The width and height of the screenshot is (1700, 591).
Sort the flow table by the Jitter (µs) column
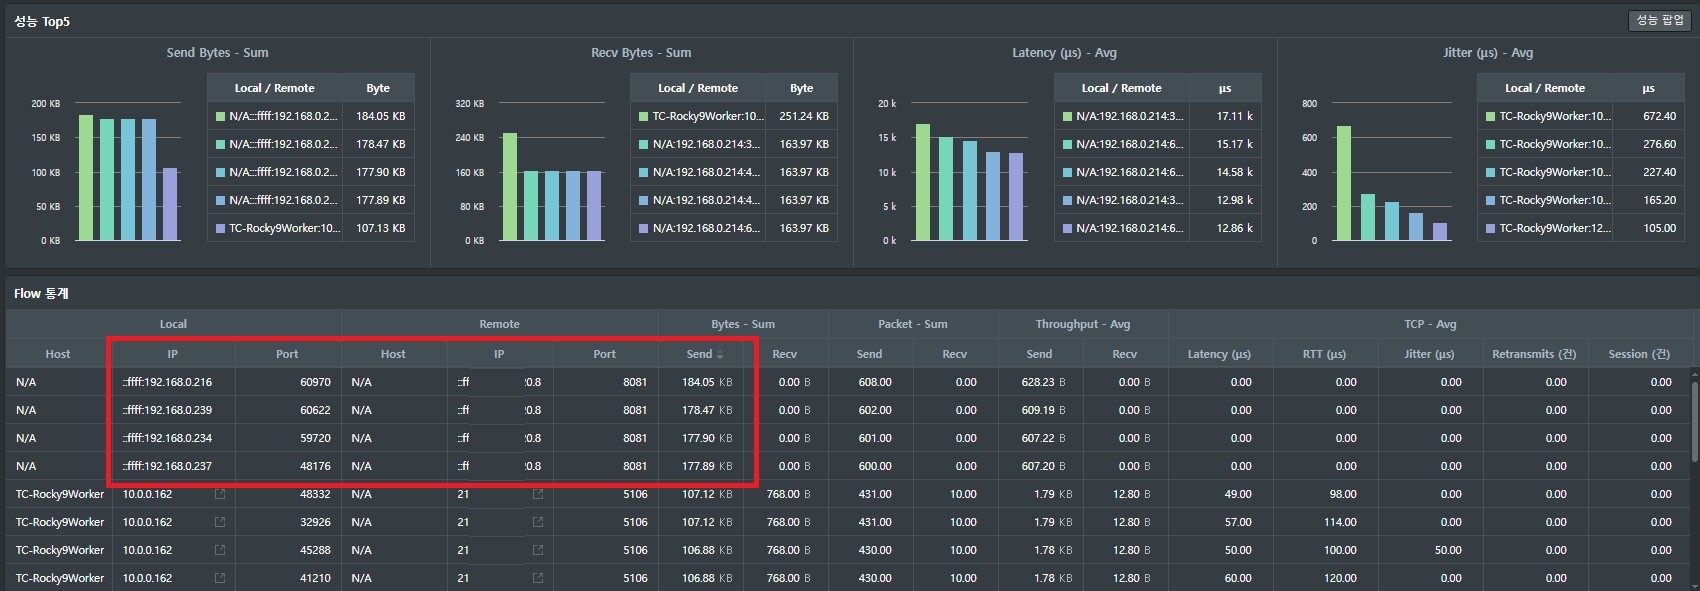pos(1430,354)
